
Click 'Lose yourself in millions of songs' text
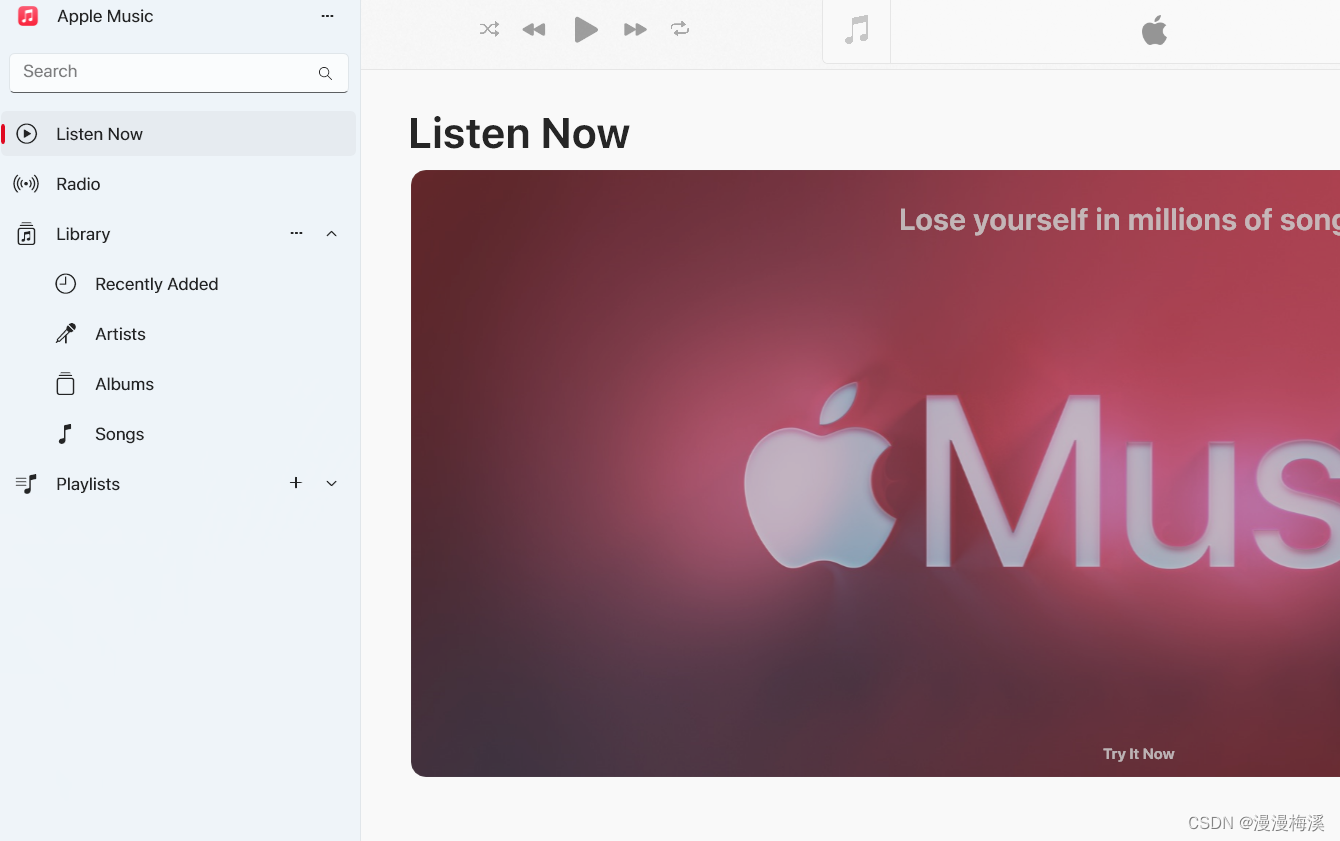point(1119,220)
